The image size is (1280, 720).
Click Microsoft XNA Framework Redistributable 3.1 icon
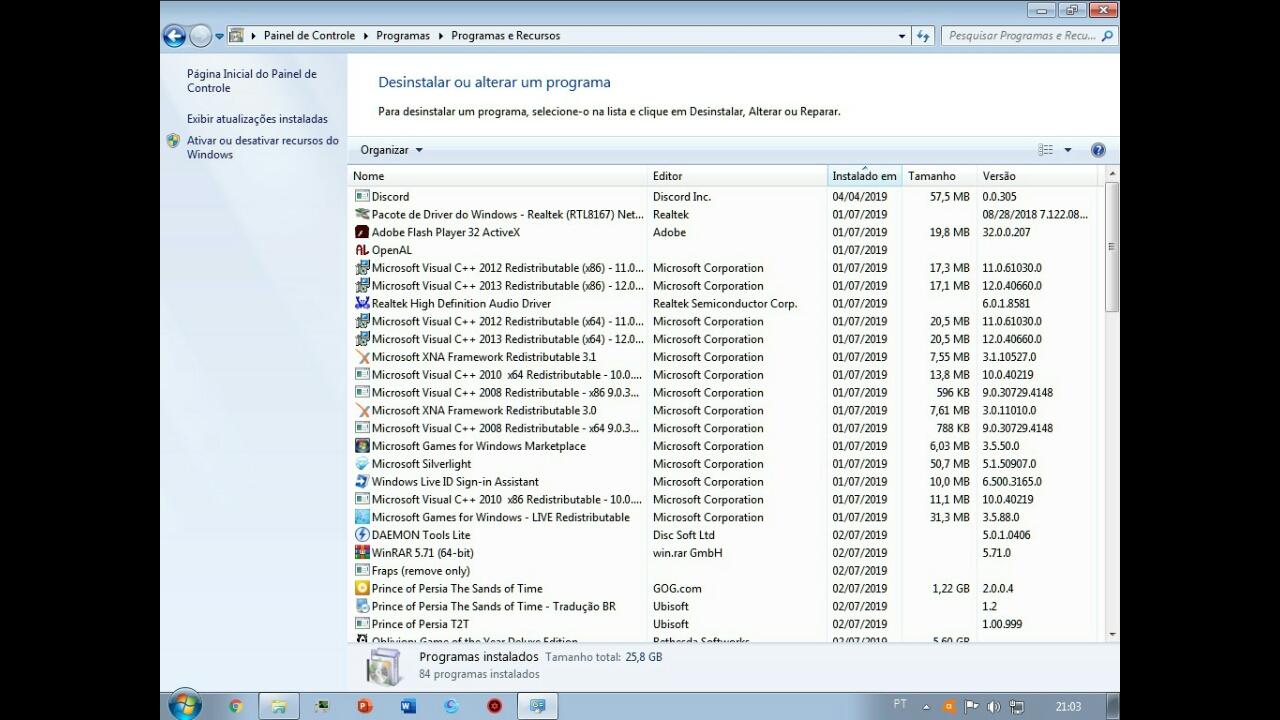pos(362,357)
